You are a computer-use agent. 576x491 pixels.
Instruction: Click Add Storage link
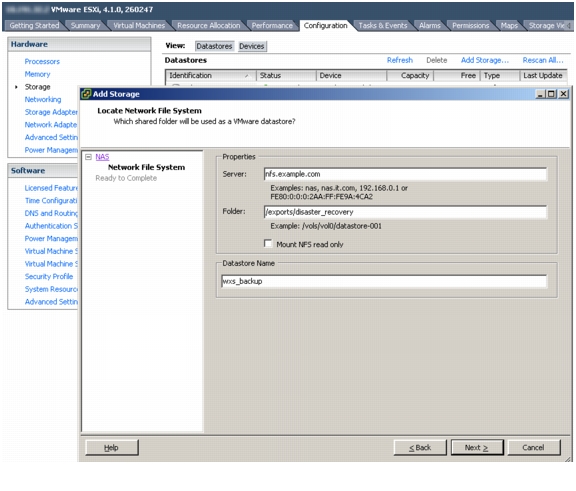point(485,60)
